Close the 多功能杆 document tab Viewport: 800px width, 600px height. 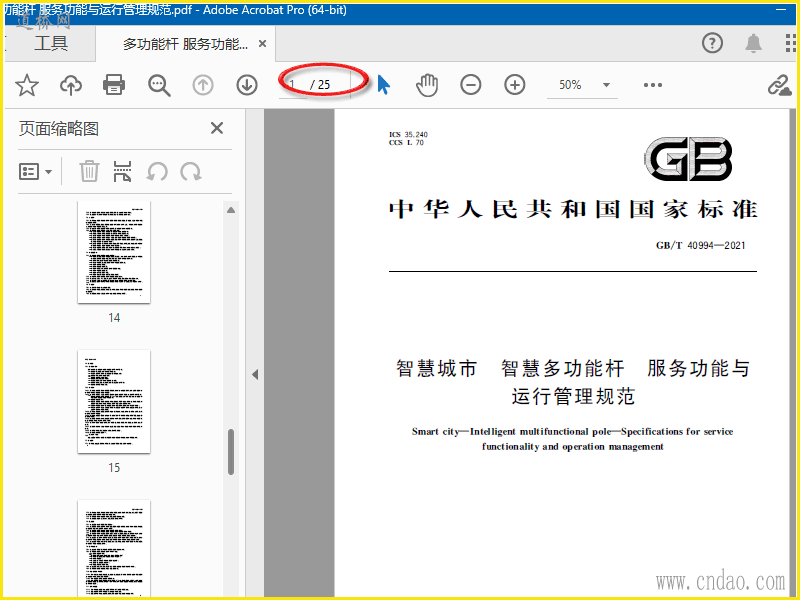262,44
